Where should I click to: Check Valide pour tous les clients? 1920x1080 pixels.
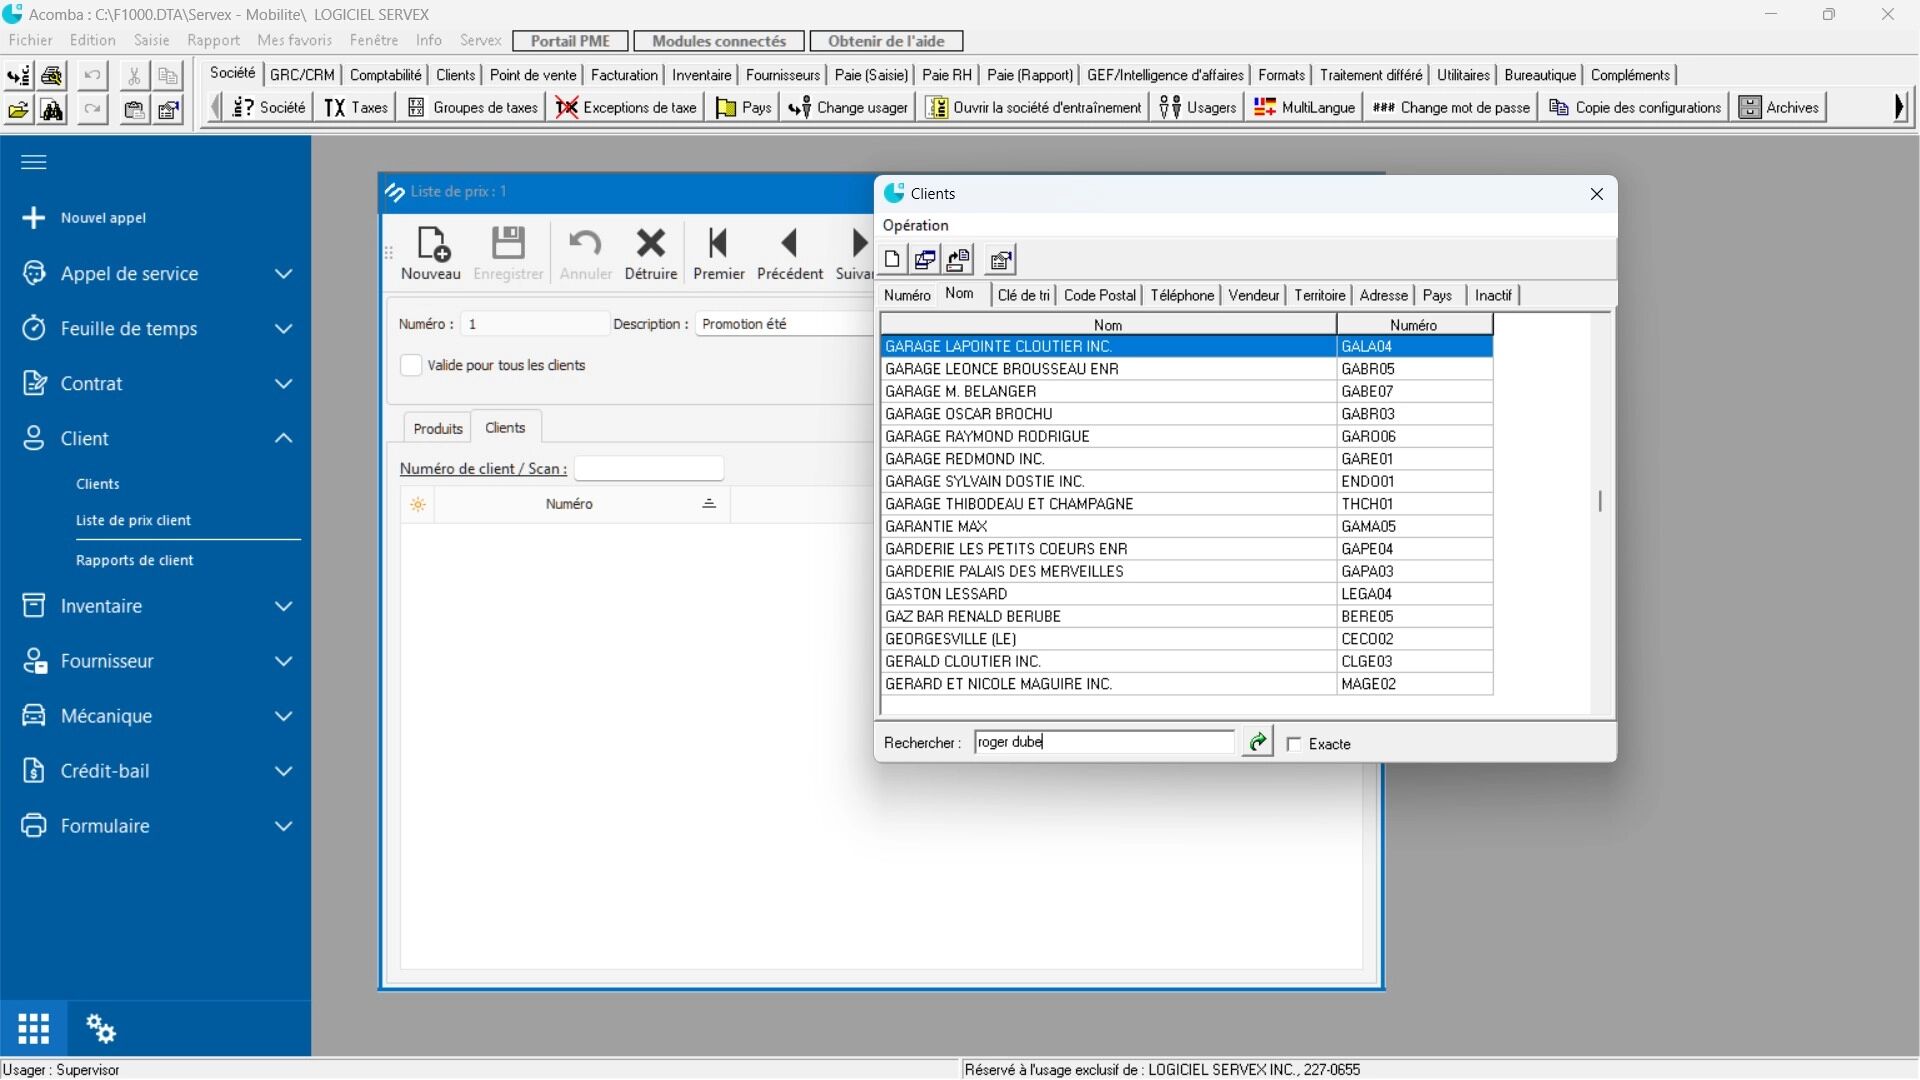411,365
